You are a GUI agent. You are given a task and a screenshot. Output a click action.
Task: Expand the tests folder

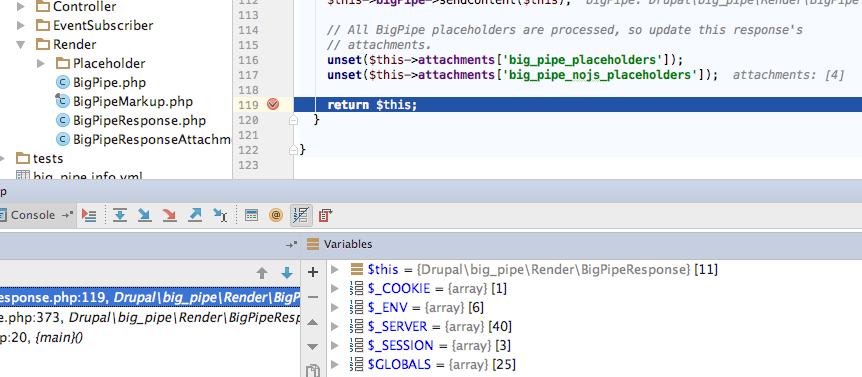(x=3, y=158)
